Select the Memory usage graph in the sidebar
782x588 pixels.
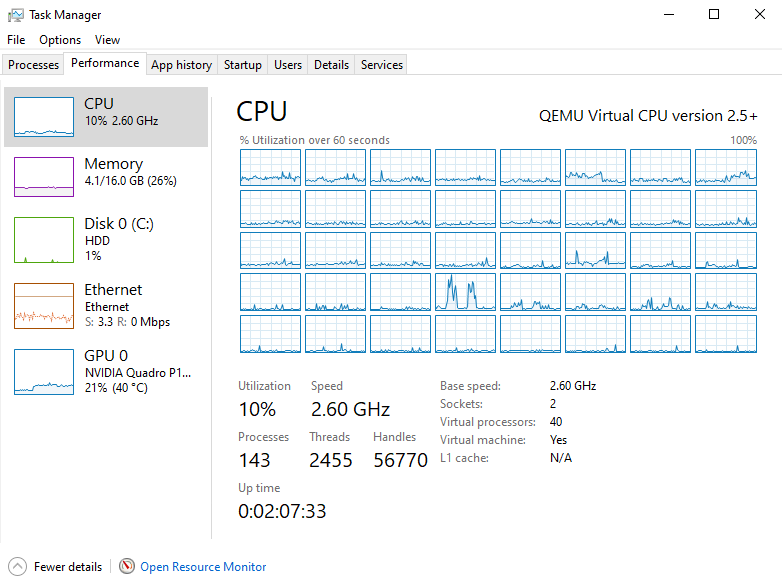tap(44, 177)
